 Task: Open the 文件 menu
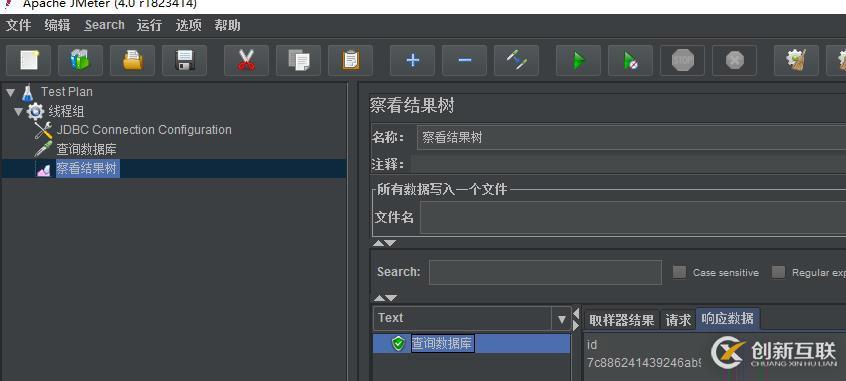18,25
